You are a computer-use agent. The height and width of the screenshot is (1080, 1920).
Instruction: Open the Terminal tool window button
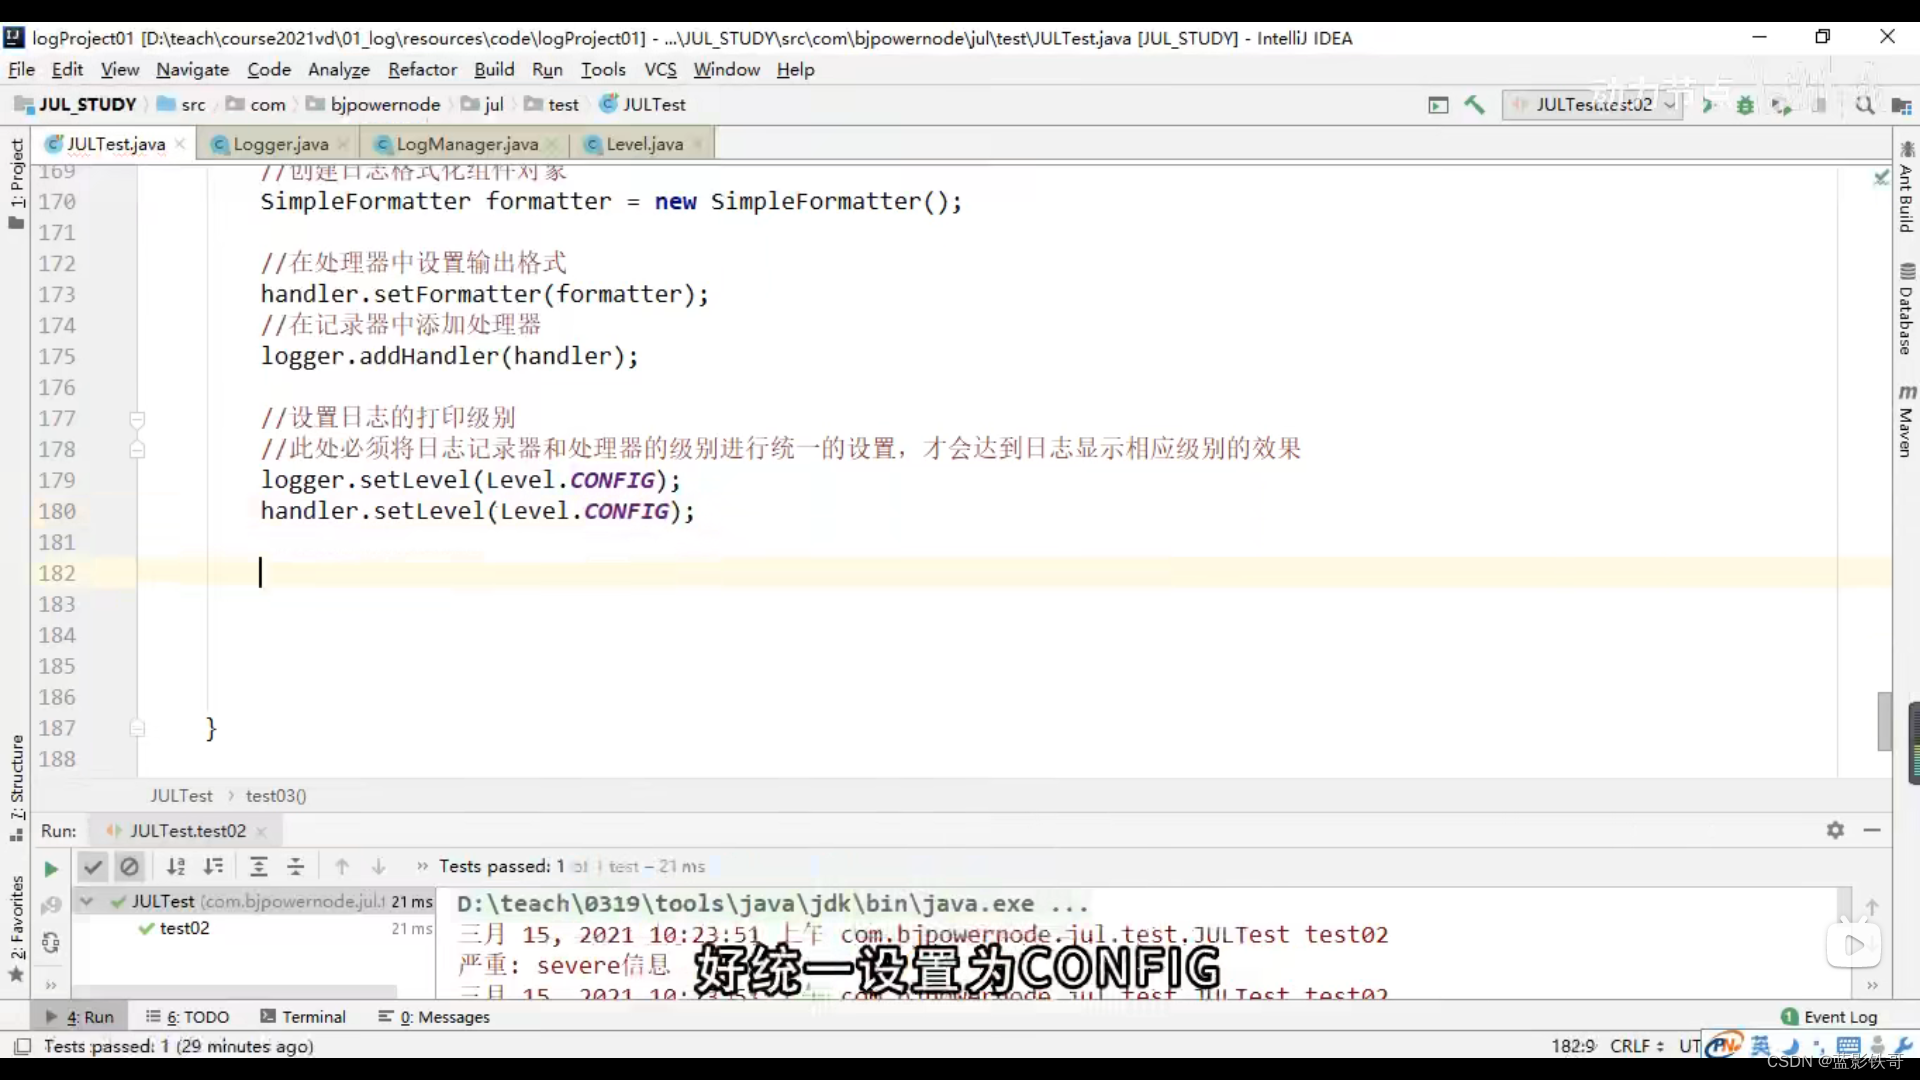coord(303,1017)
